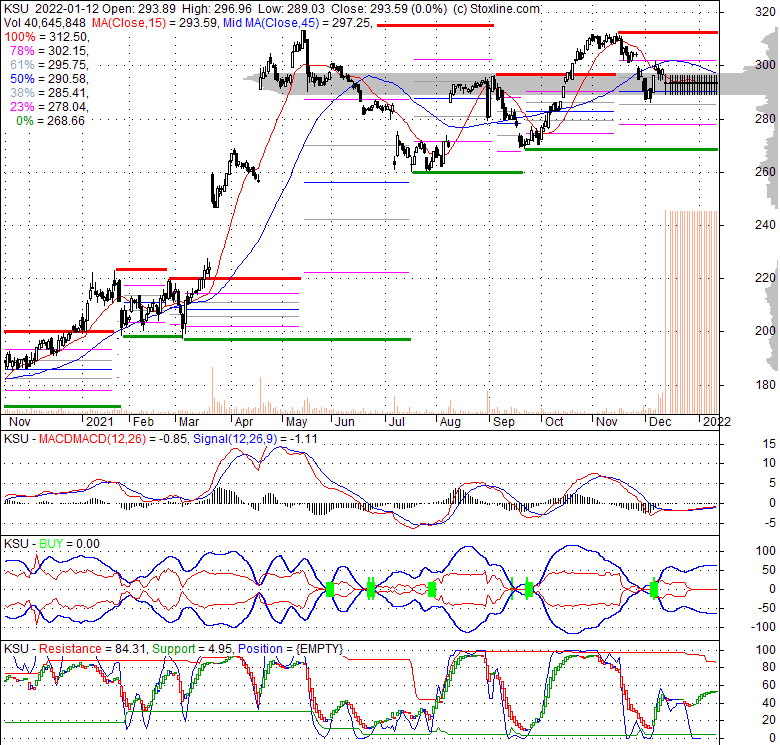Screen dimensions: 780x745
Task: Click the May month marker on timeline
Action: click(296, 422)
